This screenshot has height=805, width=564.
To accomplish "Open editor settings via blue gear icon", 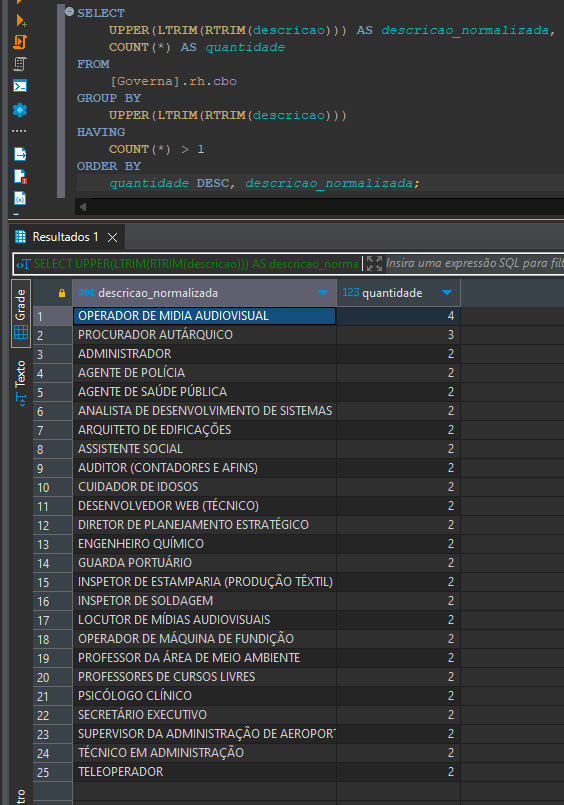I will (x=20, y=110).
